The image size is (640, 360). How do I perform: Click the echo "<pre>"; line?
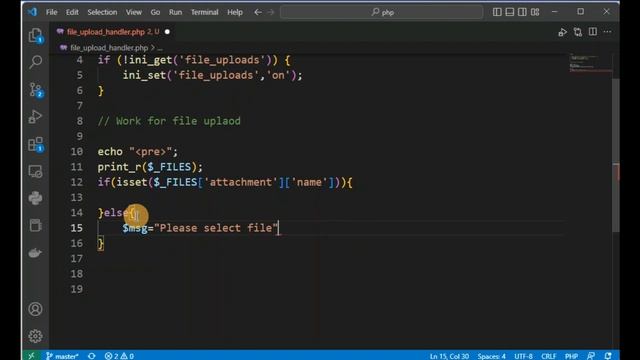138,151
